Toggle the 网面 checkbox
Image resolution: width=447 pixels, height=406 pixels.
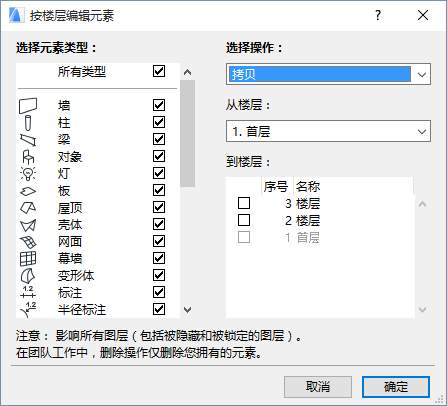point(159,241)
